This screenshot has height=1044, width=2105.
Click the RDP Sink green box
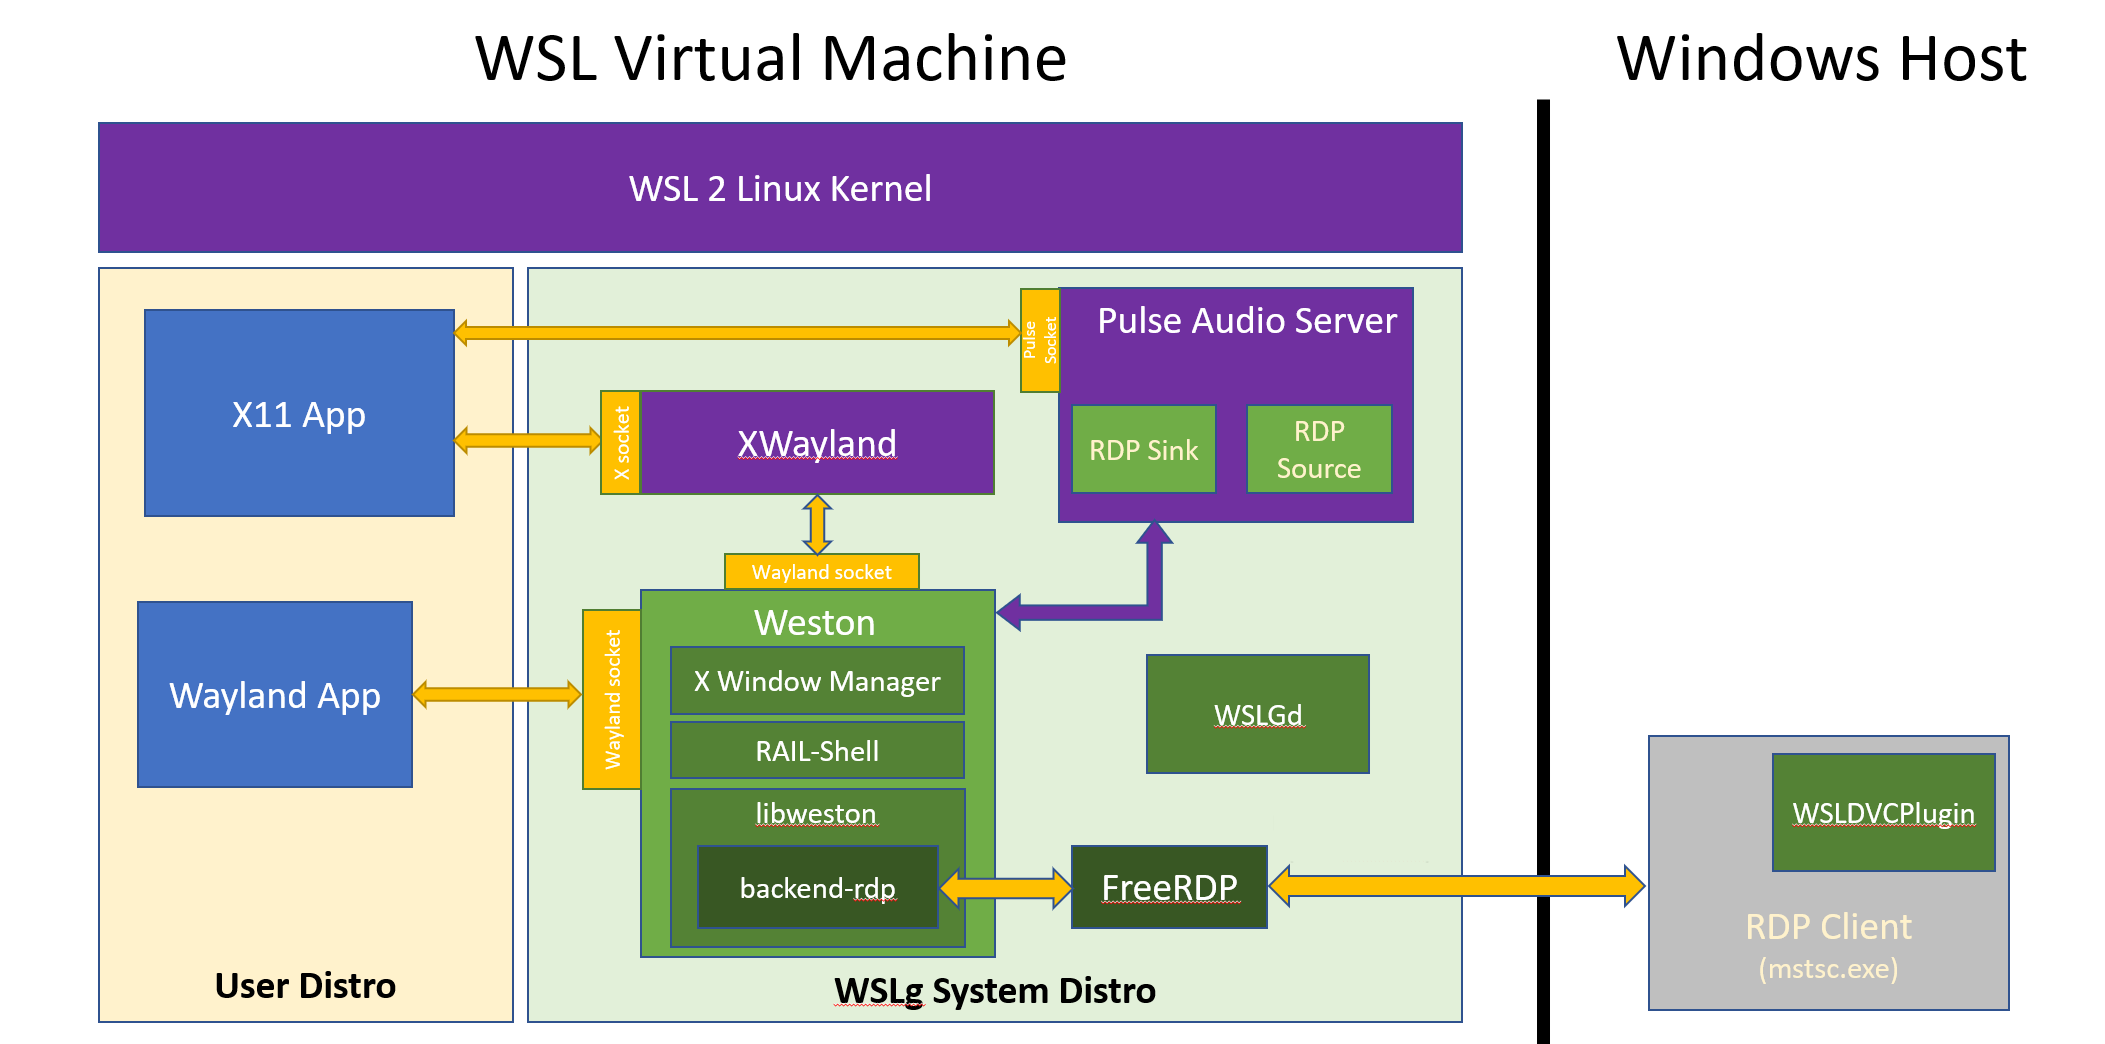coord(1143,450)
